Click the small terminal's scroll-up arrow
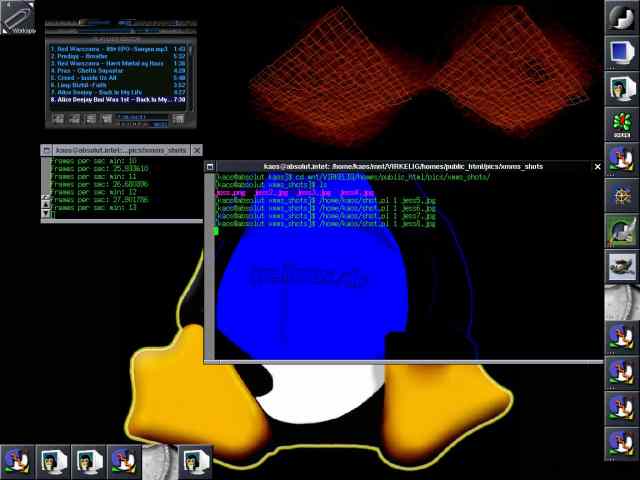640x480 pixels. pyautogui.click(x=46, y=204)
